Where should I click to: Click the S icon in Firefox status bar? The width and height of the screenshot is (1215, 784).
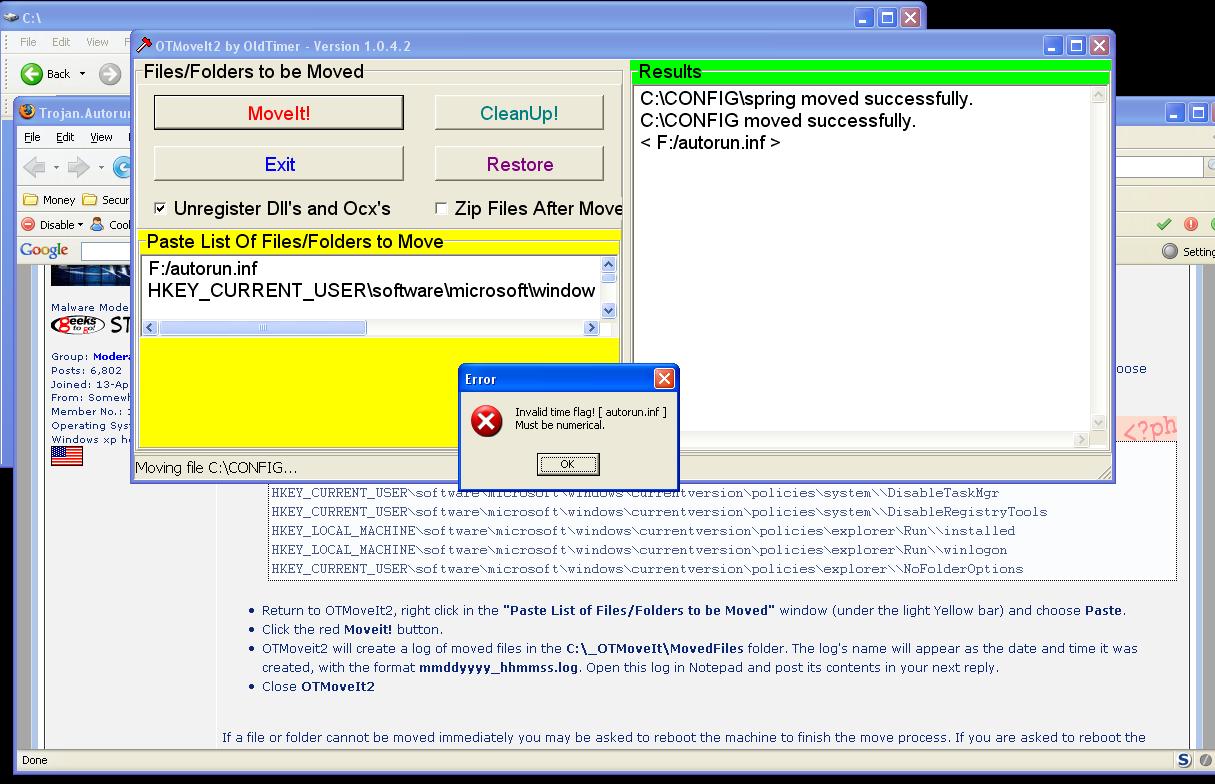[x=1184, y=760]
